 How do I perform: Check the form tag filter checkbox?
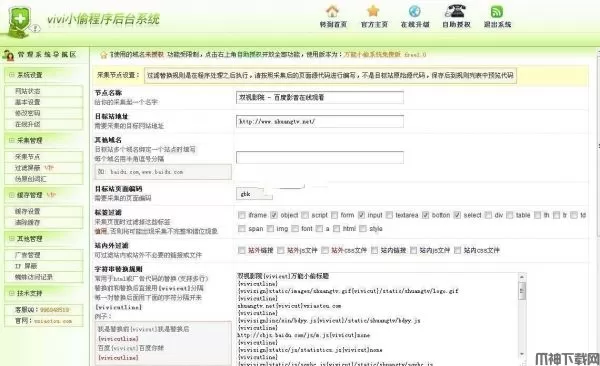point(334,215)
